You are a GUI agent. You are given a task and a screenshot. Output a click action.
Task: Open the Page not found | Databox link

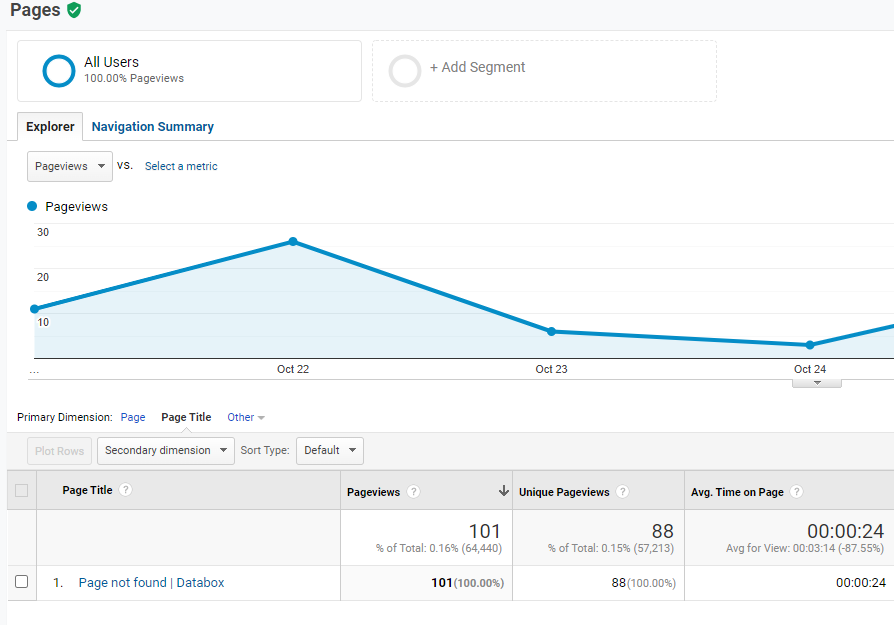click(x=151, y=583)
